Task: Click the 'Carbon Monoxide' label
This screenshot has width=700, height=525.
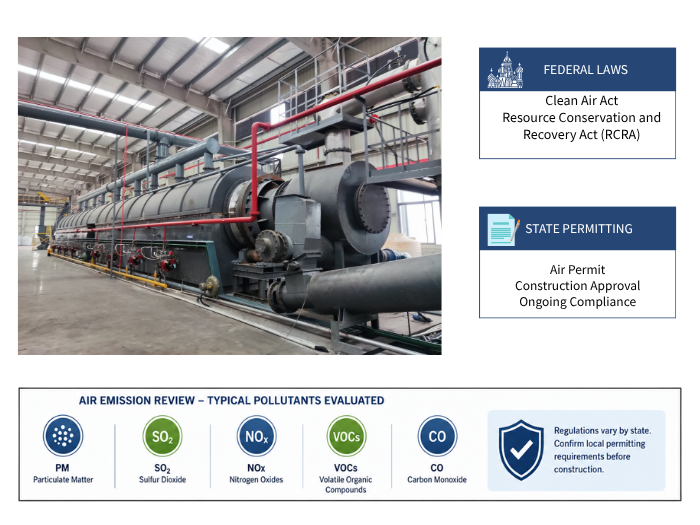Action: (437, 479)
